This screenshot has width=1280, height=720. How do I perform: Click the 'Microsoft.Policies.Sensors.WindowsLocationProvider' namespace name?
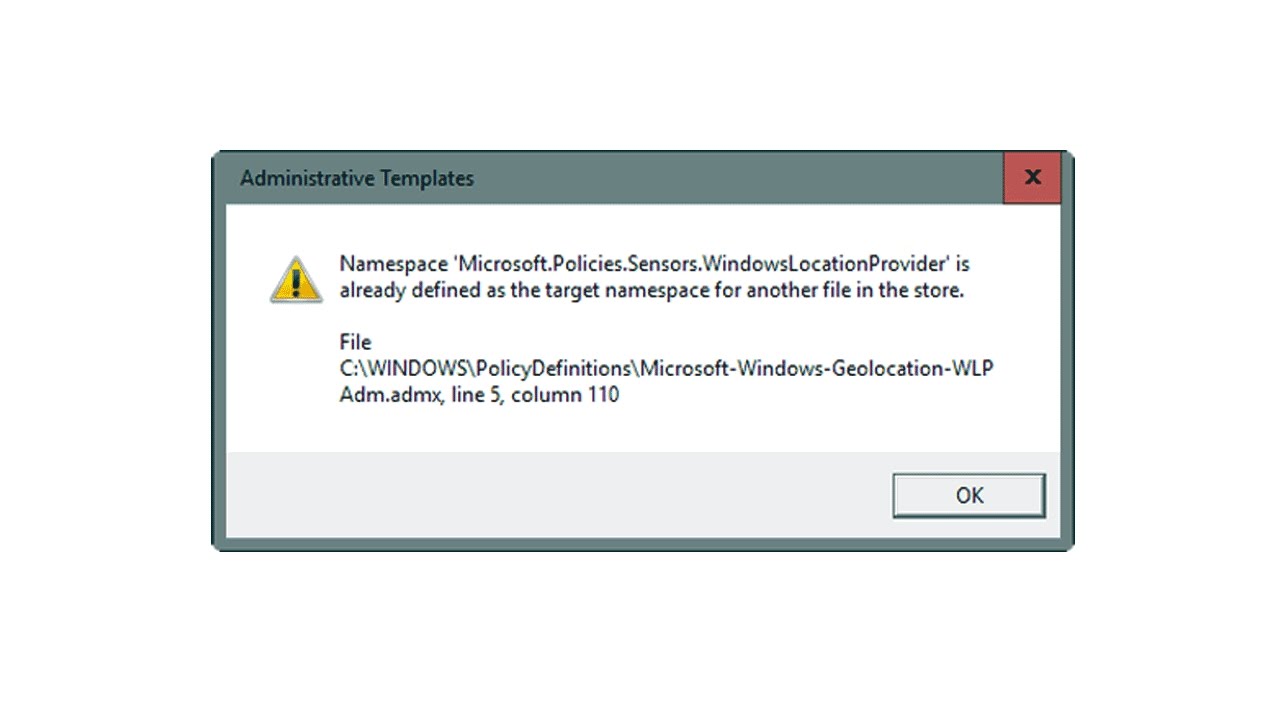pos(698,265)
